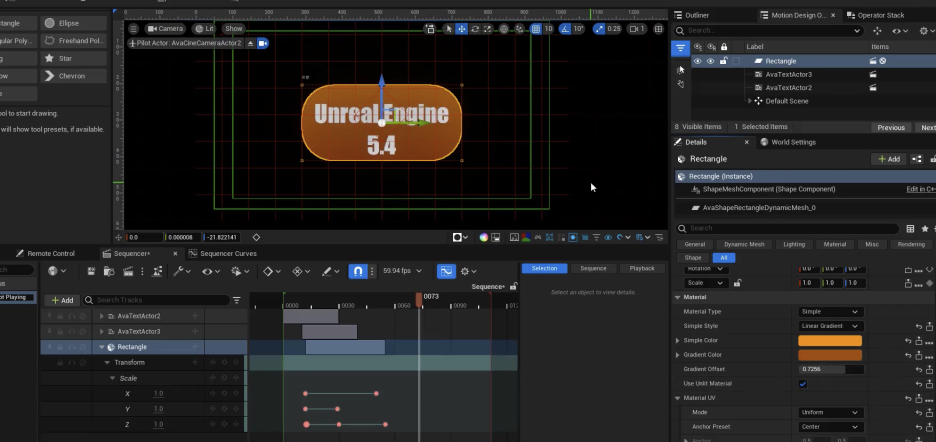Viewport: 936px width, 442px height.
Task: Expand the AvaTextActor2 track
Action: (x=101, y=316)
